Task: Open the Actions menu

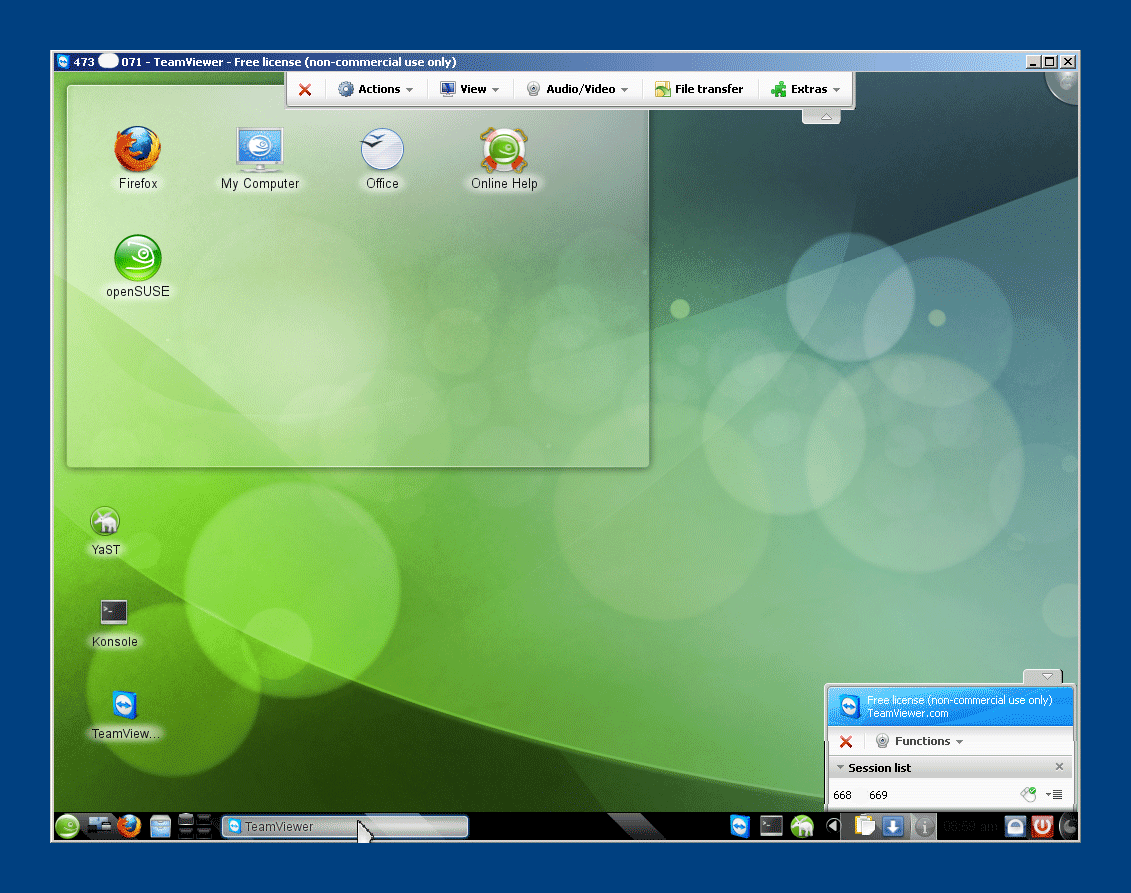Action: tap(376, 89)
